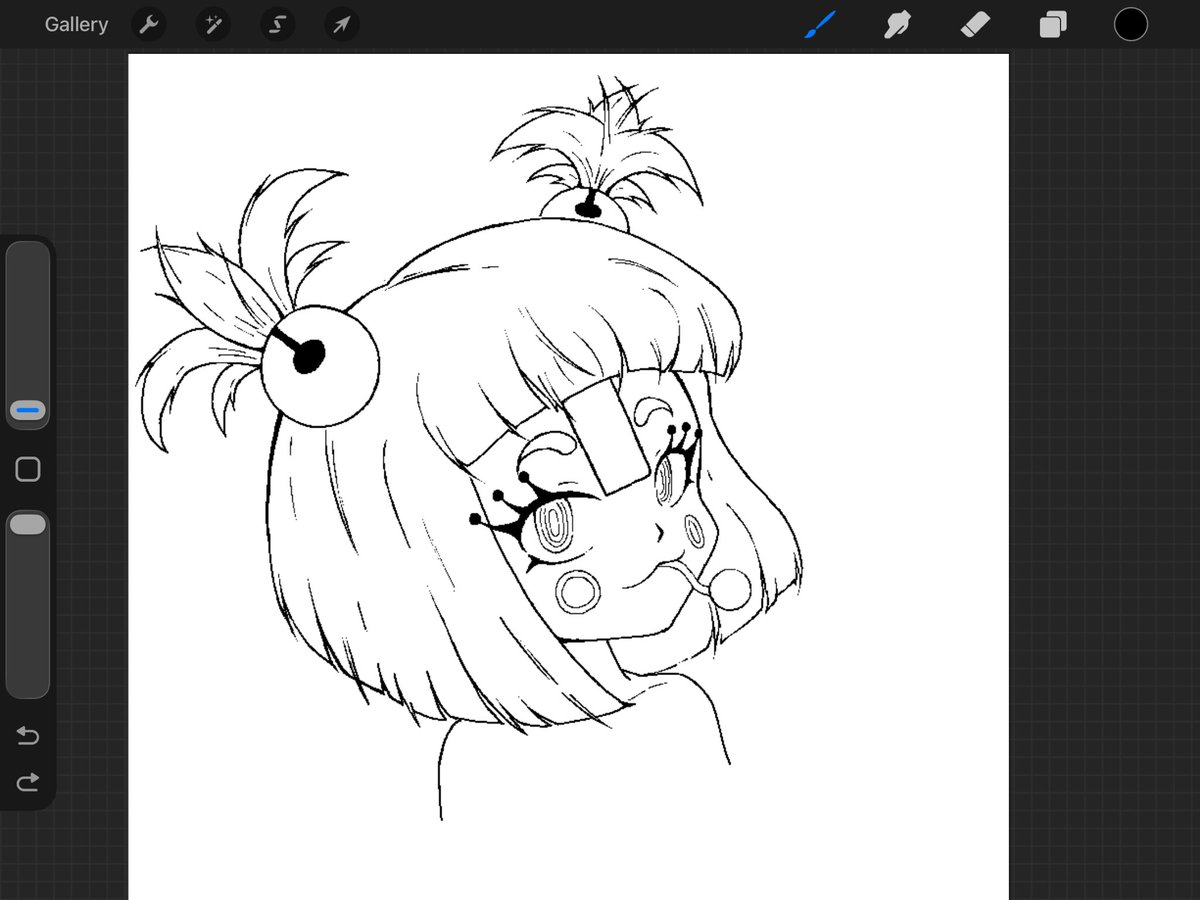Tap the square modify button in sidebar

tap(28, 469)
